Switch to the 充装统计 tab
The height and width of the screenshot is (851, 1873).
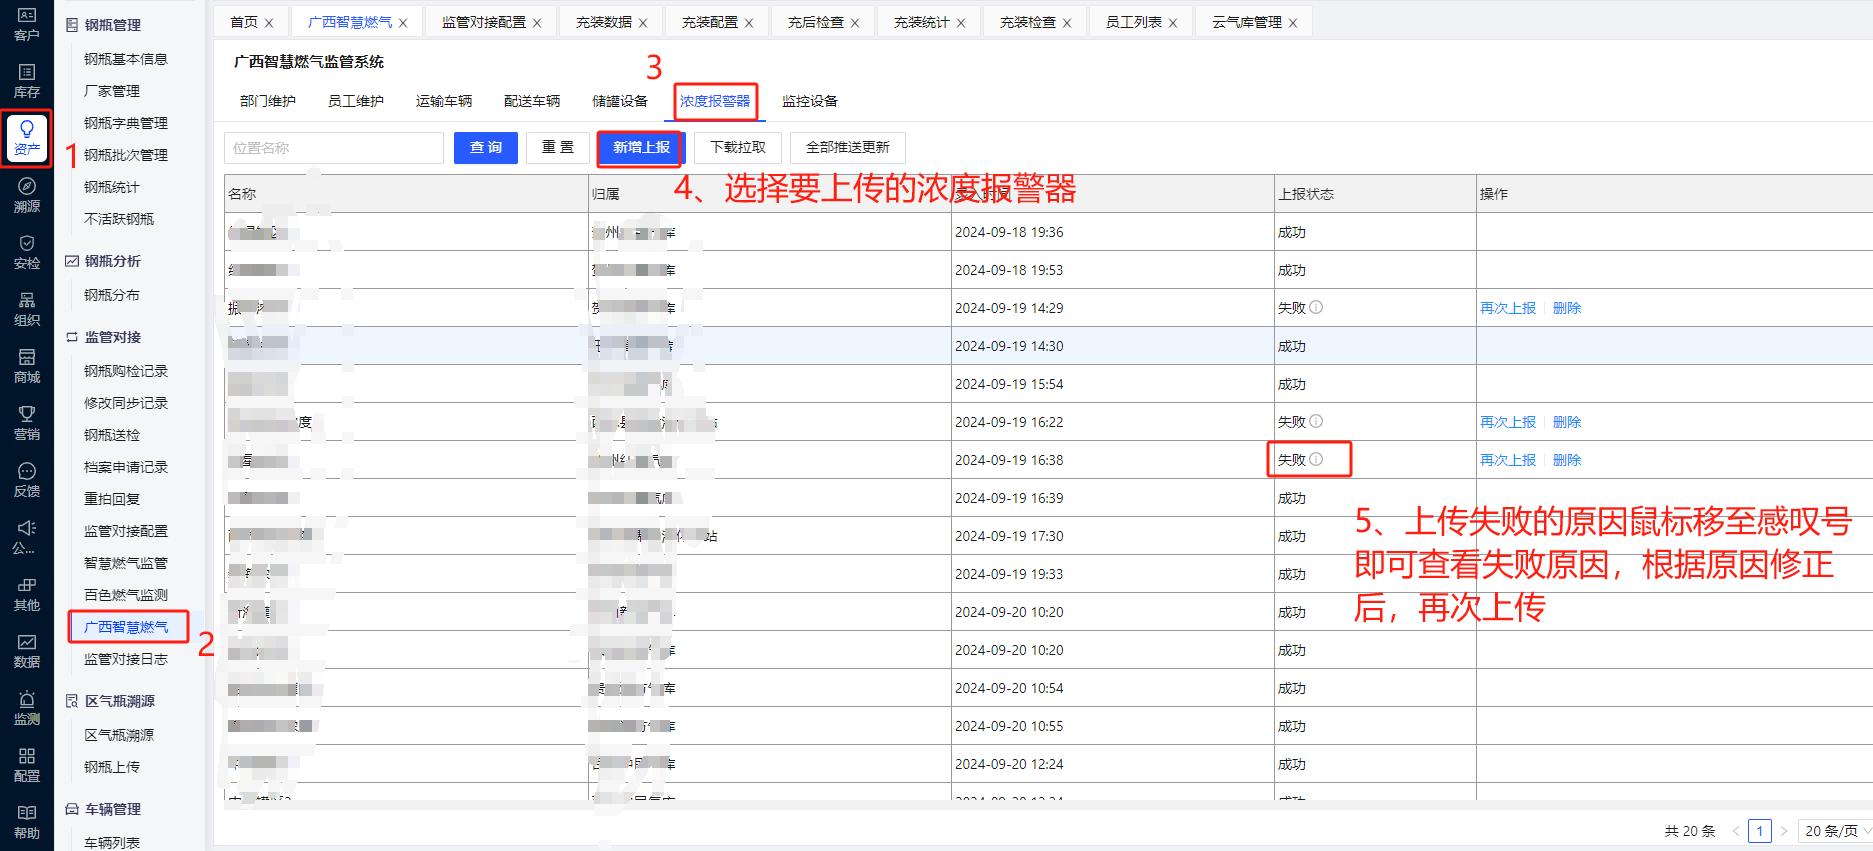tap(922, 22)
